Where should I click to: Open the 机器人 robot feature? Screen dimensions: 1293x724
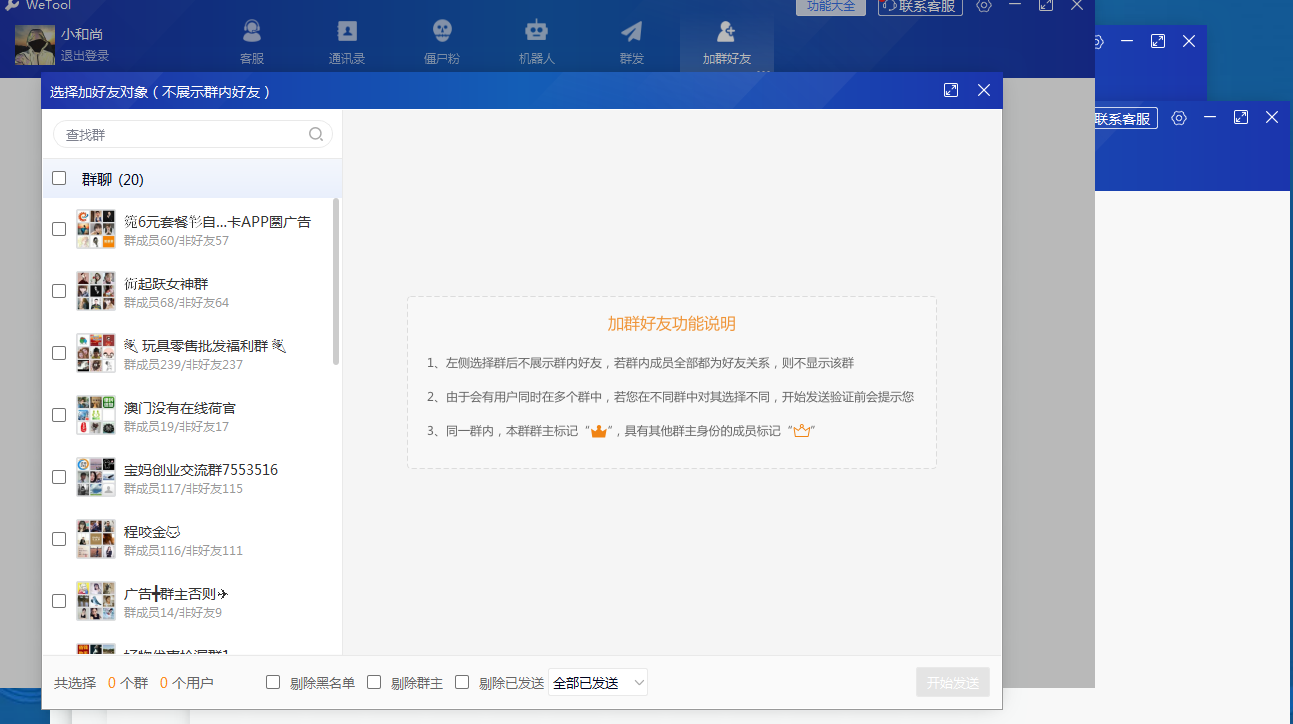[x=536, y=40]
